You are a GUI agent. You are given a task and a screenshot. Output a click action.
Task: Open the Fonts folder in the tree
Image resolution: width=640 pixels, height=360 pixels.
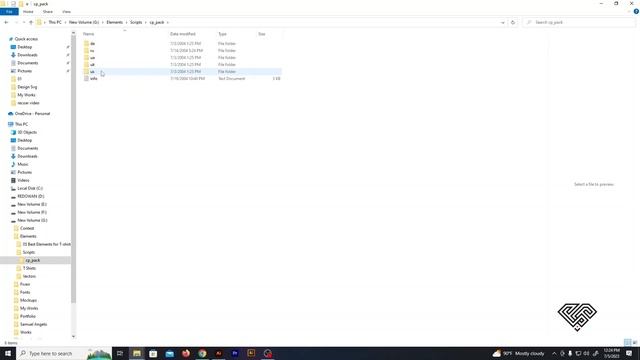point(25,292)
